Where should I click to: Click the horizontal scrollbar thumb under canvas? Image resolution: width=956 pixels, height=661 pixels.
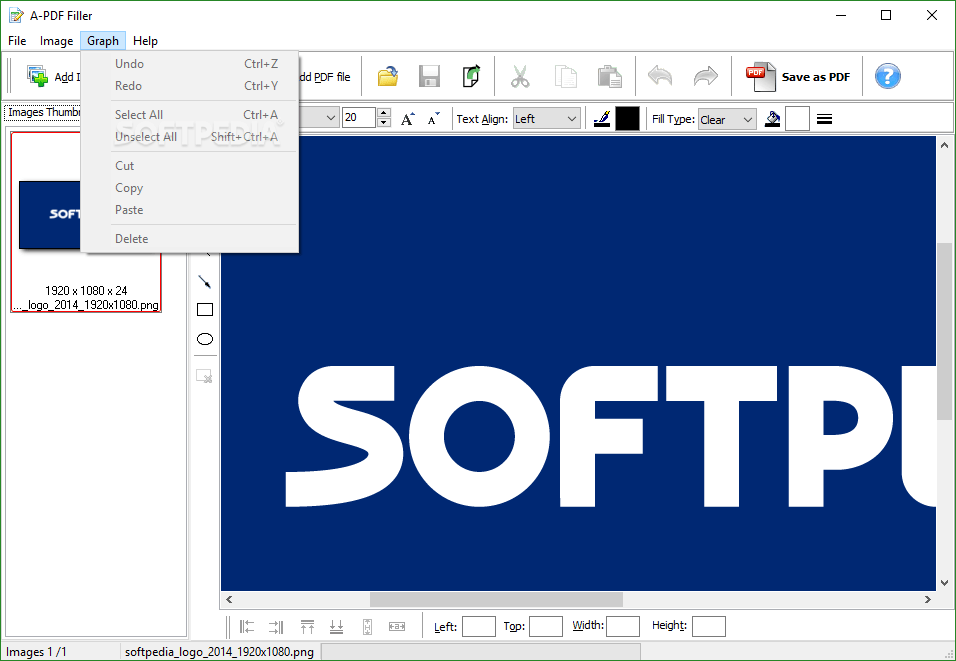tap(496, 599)
